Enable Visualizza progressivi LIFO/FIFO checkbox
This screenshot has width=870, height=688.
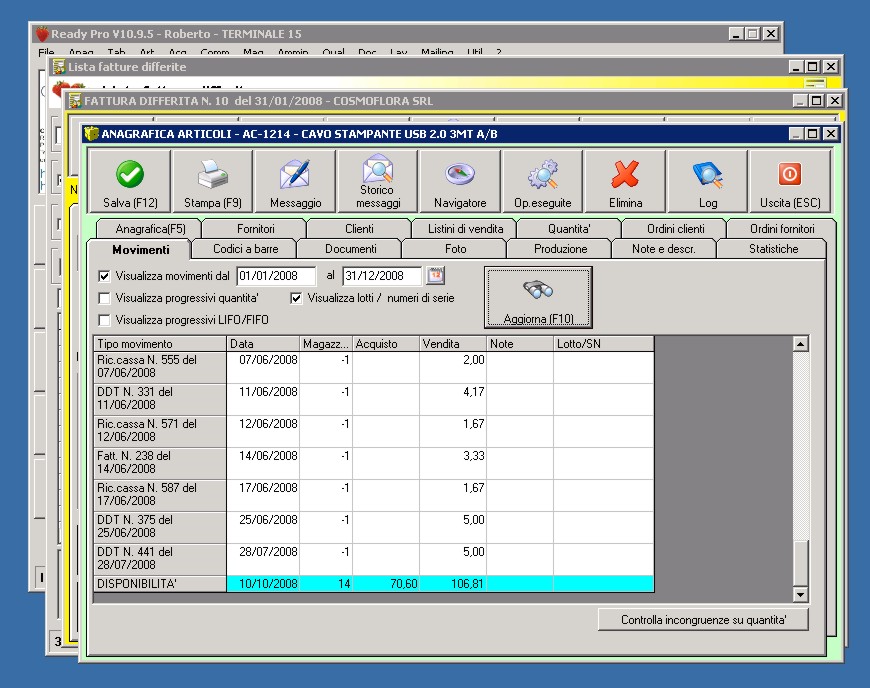[105, 320]
